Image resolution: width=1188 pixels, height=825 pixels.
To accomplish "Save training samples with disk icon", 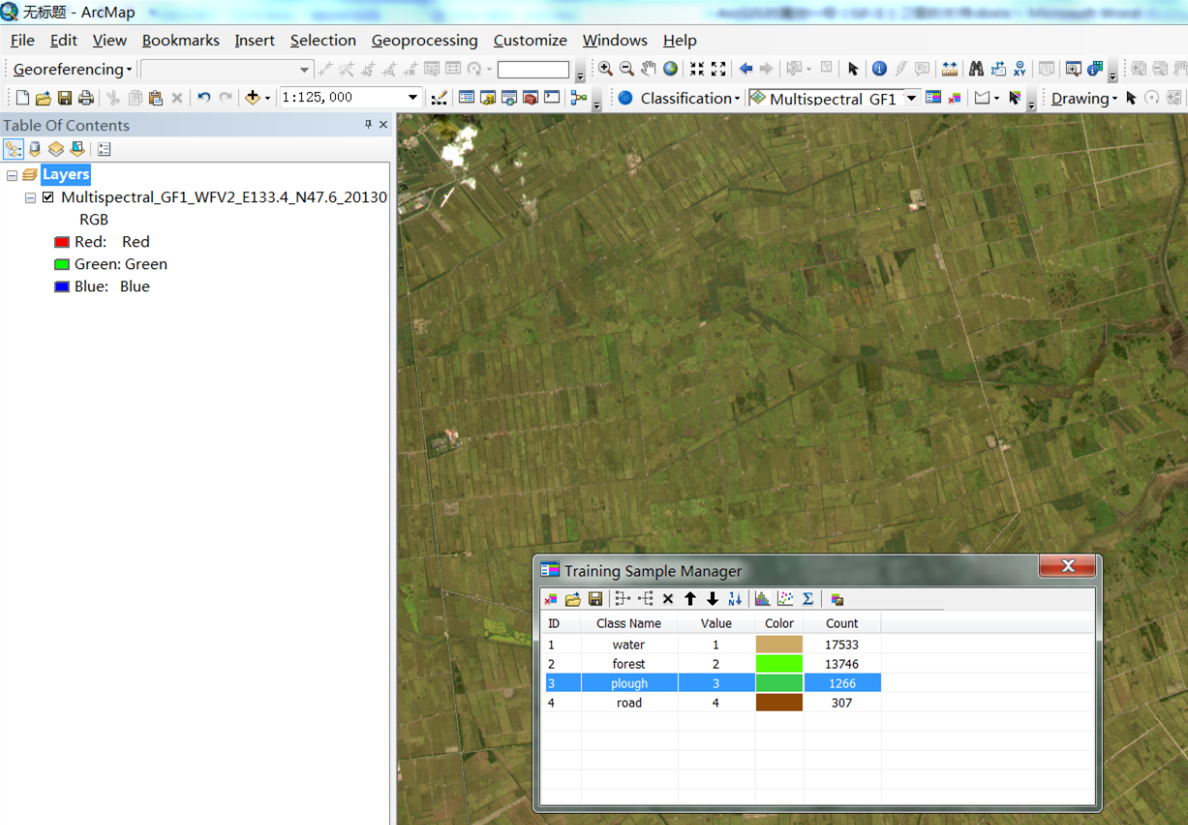I will [595, 599].
